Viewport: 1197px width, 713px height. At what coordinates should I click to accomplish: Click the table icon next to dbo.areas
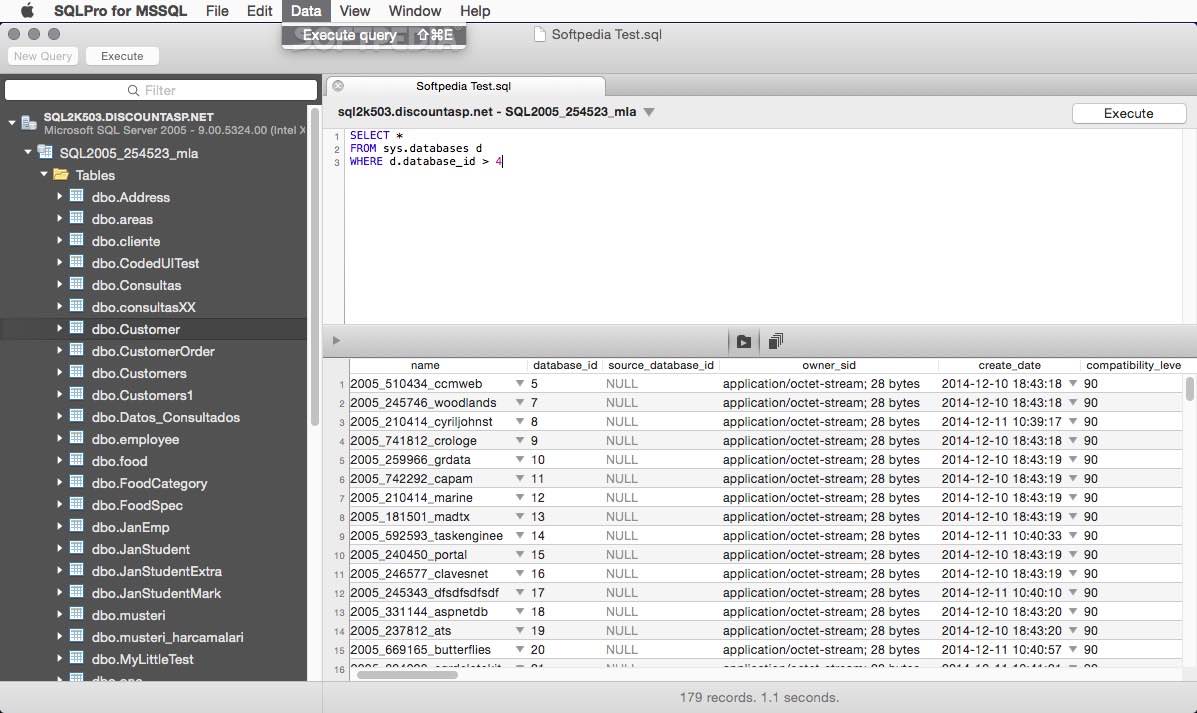pyautogui.click(x=76, y=218)
